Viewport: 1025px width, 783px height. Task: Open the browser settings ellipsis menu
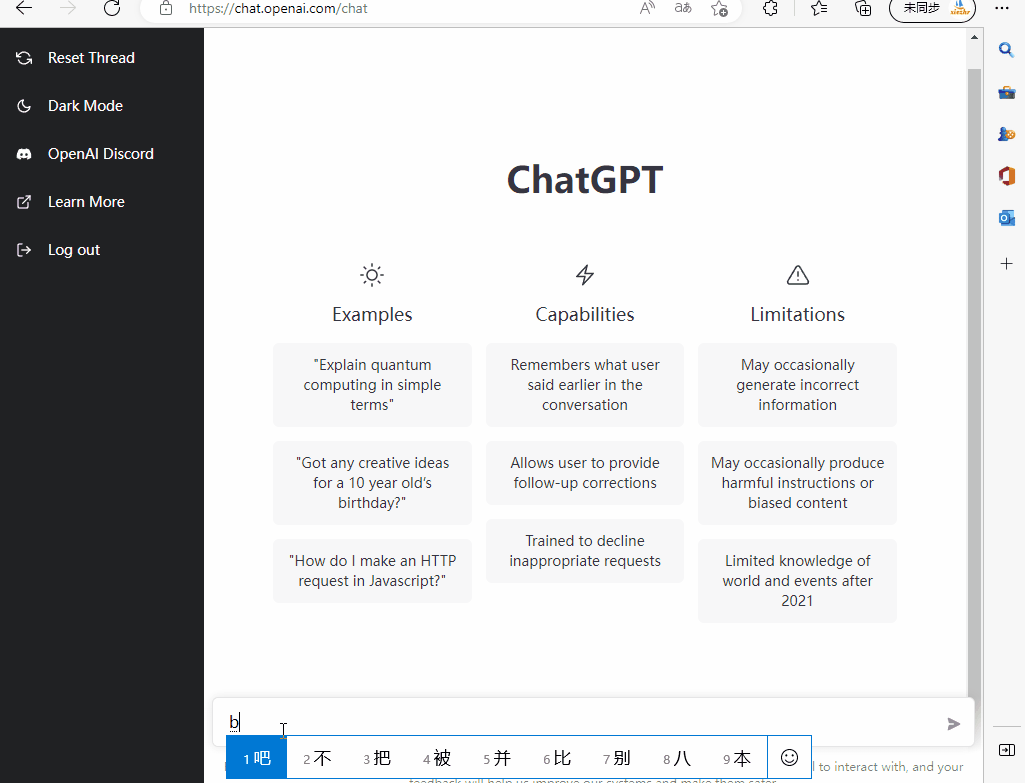(1001, 8)
